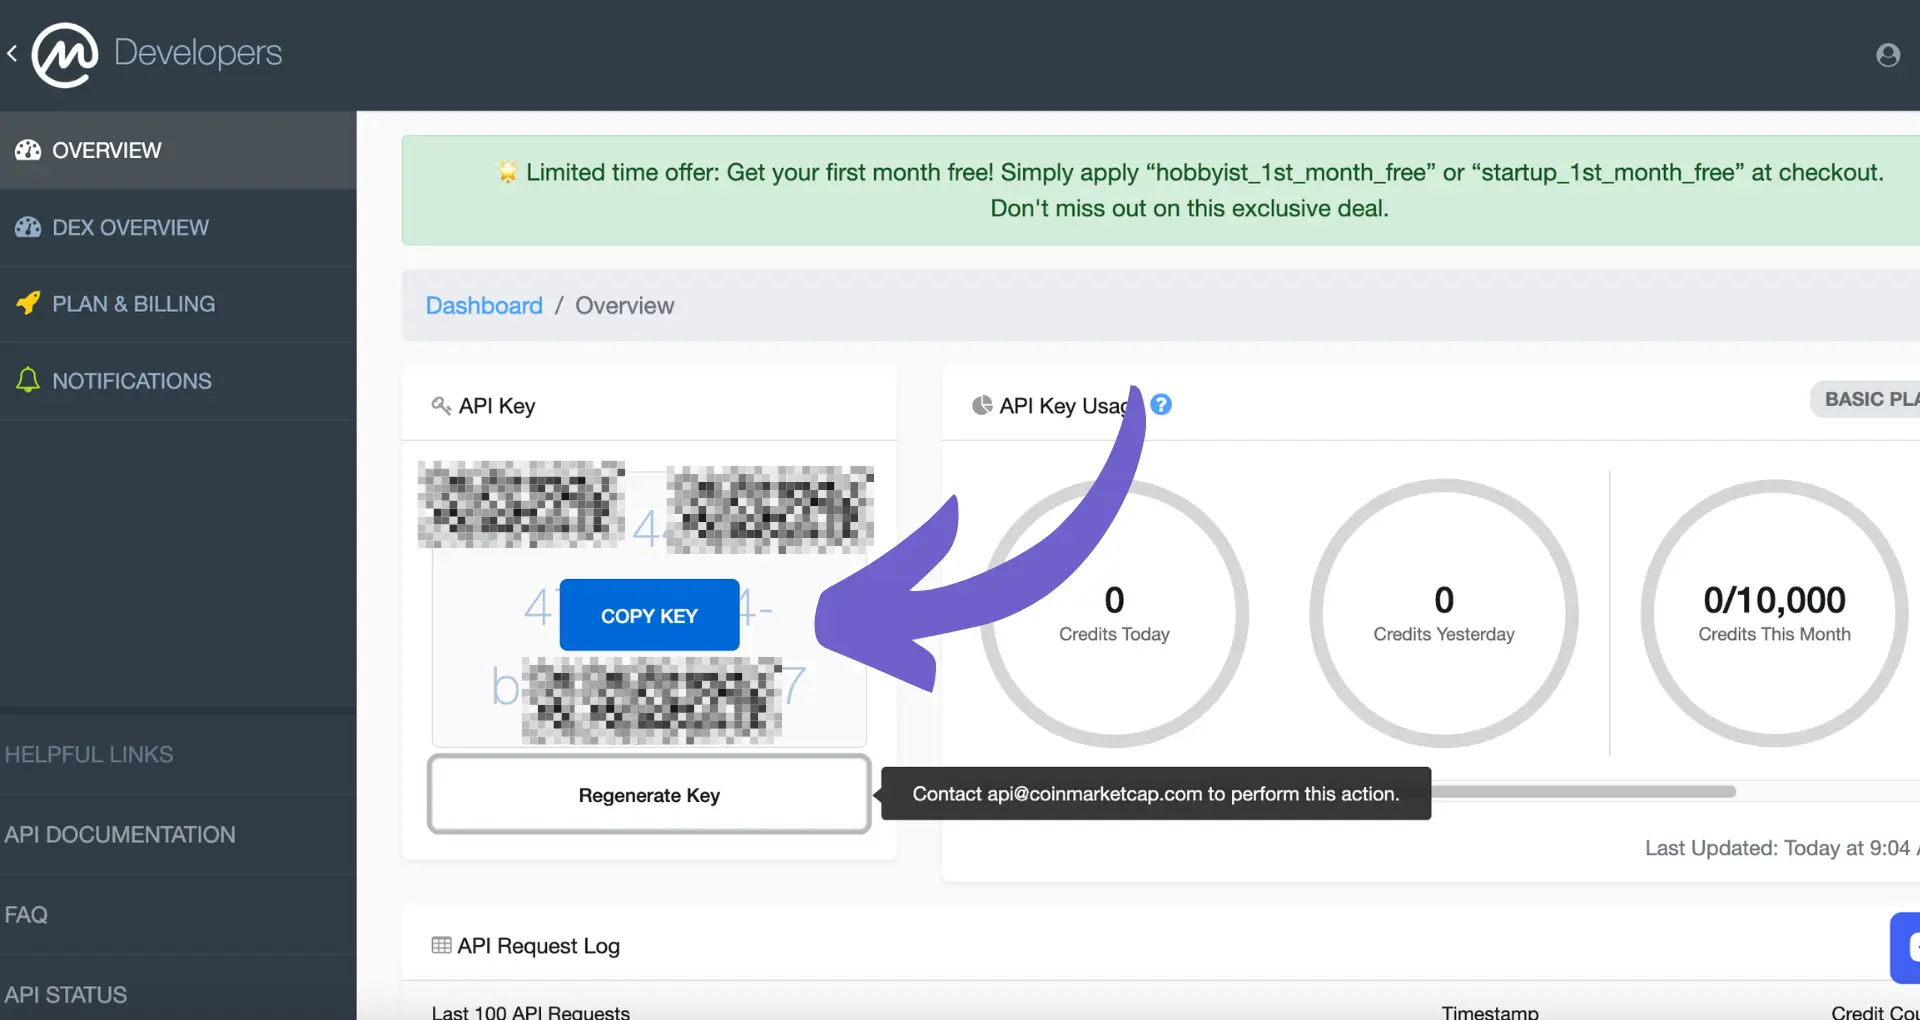Click the Regenerate Key button
Screen dimensions: 1920x1020
point(649,795)
